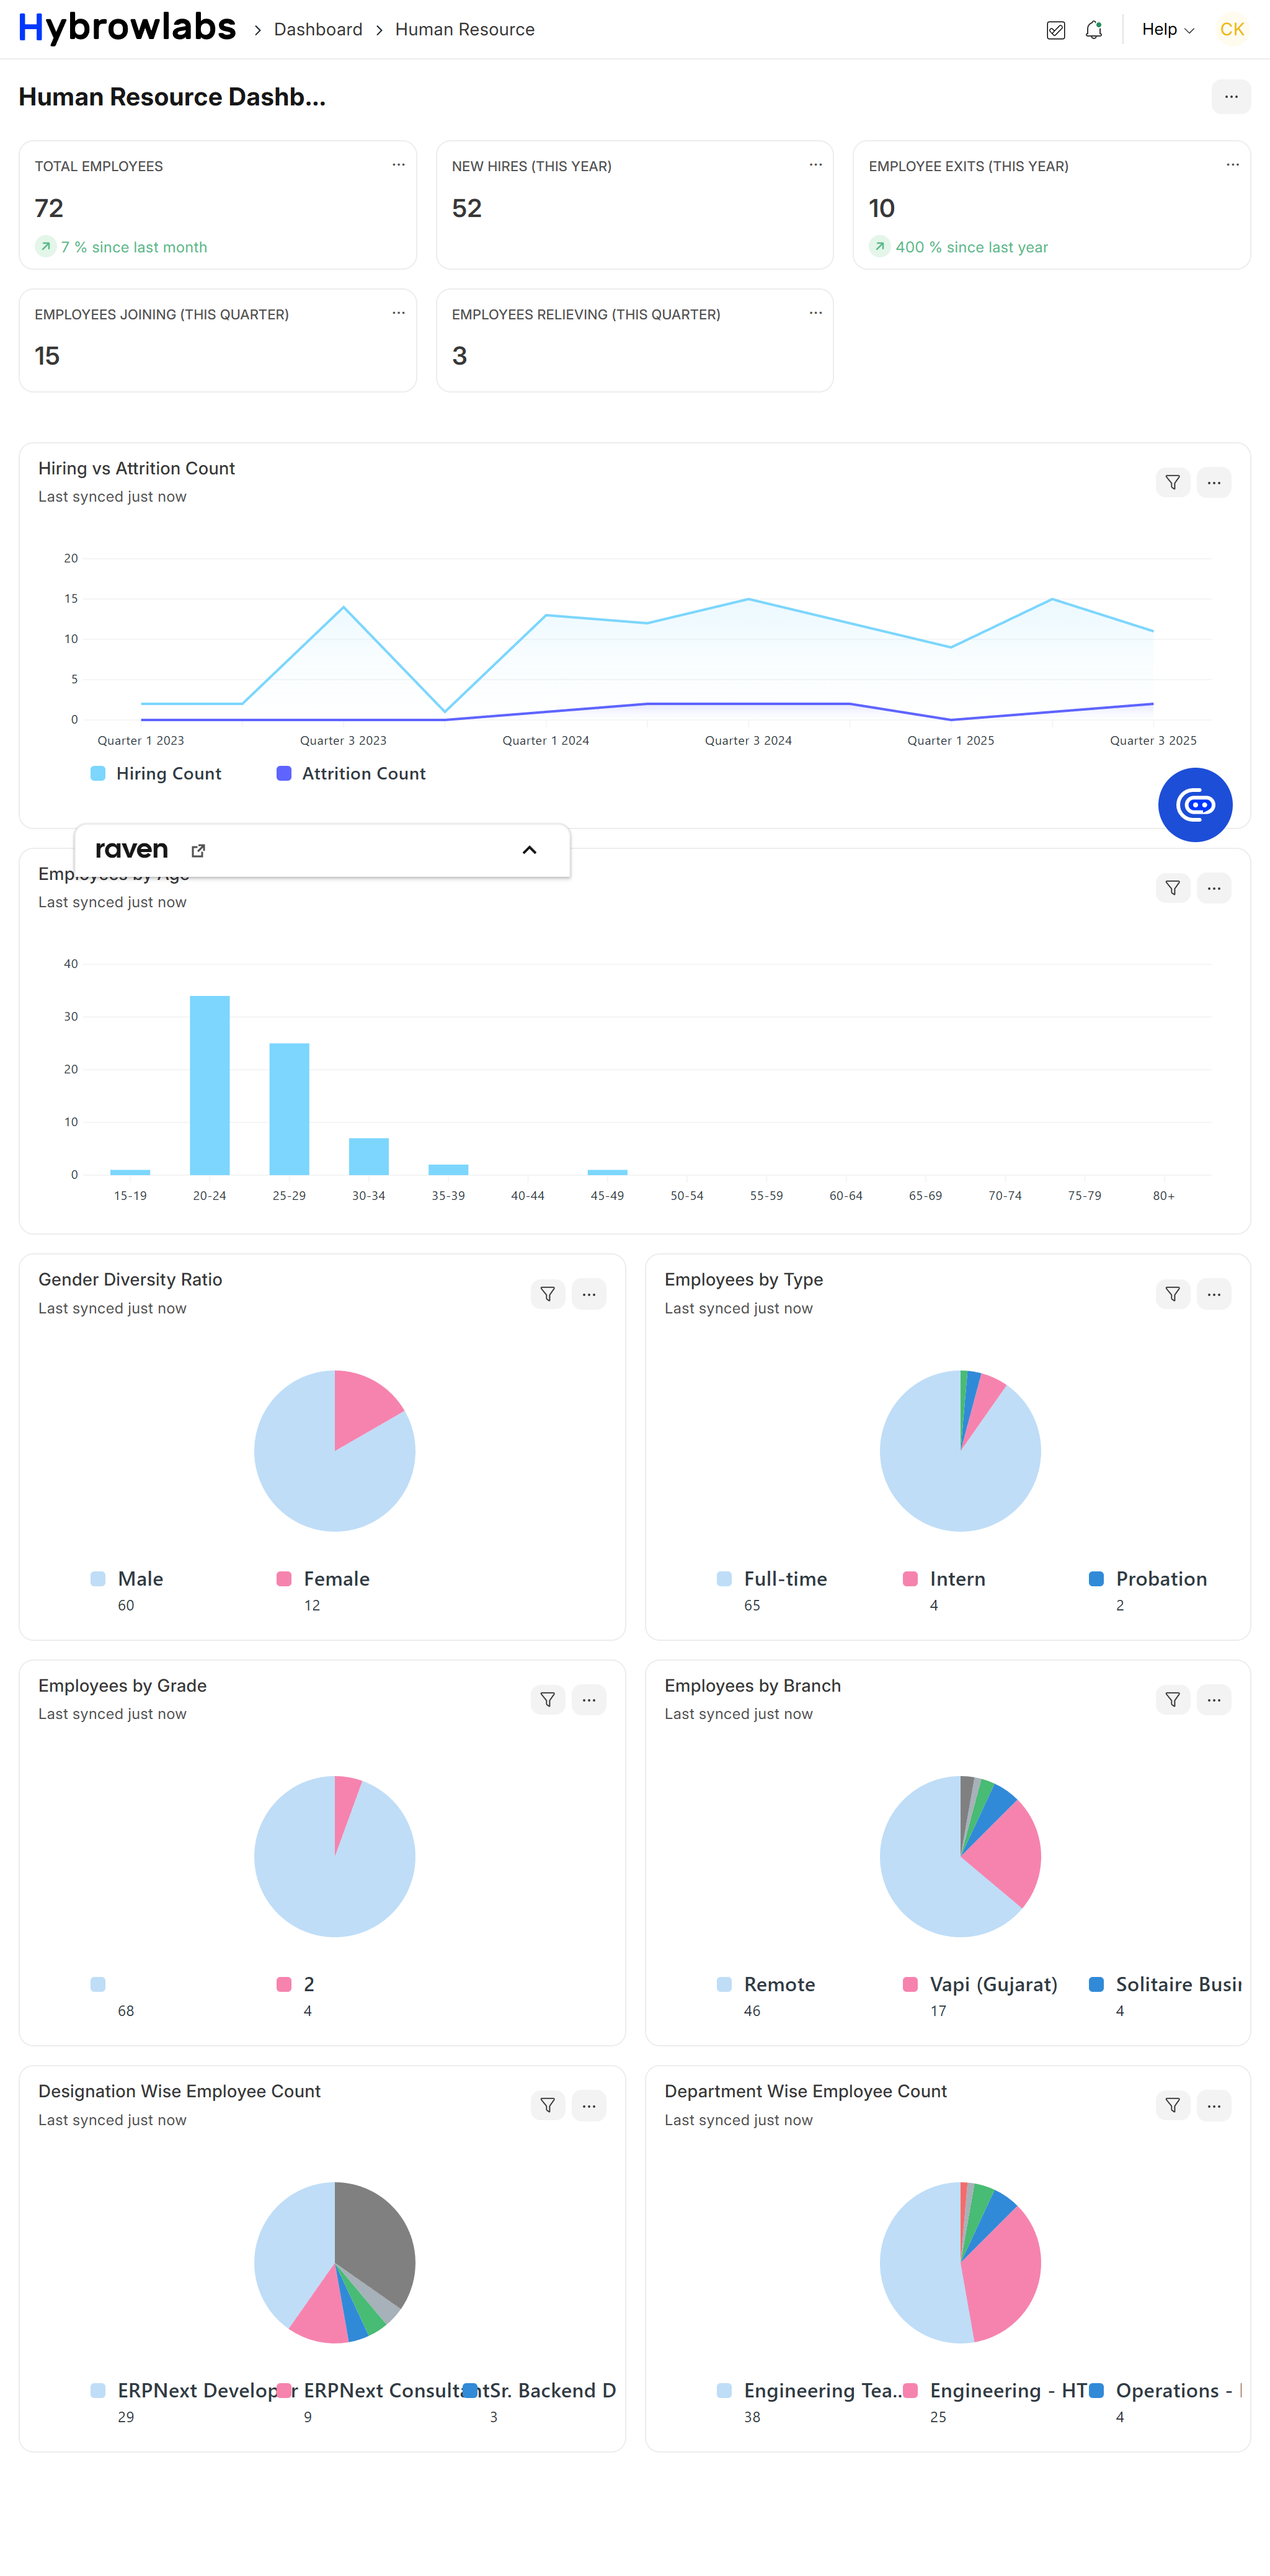Open Department Wise Employee Count options

[x=1214, y=2106]
